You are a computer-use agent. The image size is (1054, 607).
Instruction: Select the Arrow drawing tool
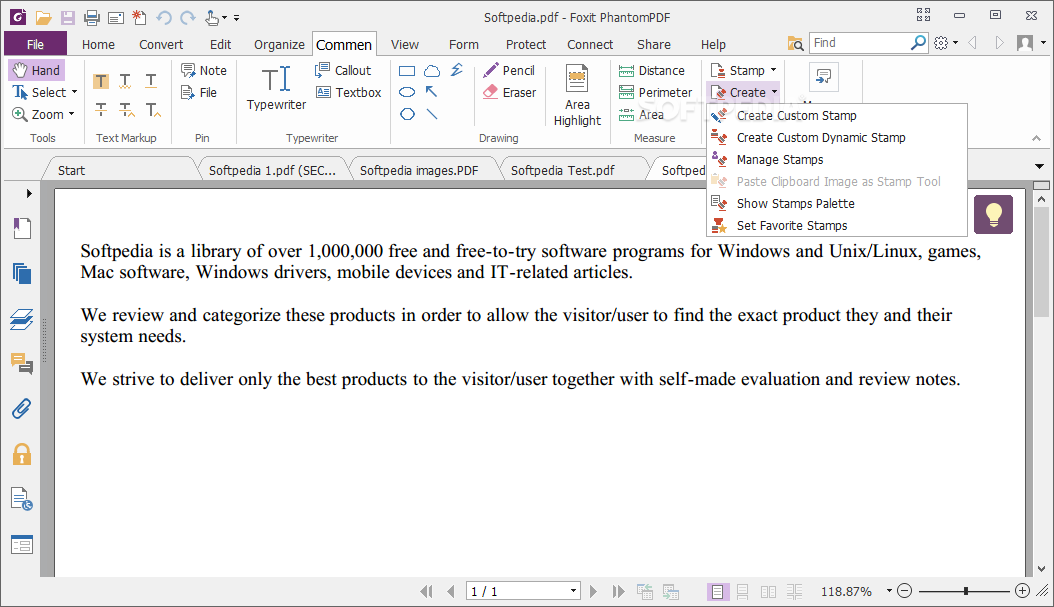[x=432, y=91]
